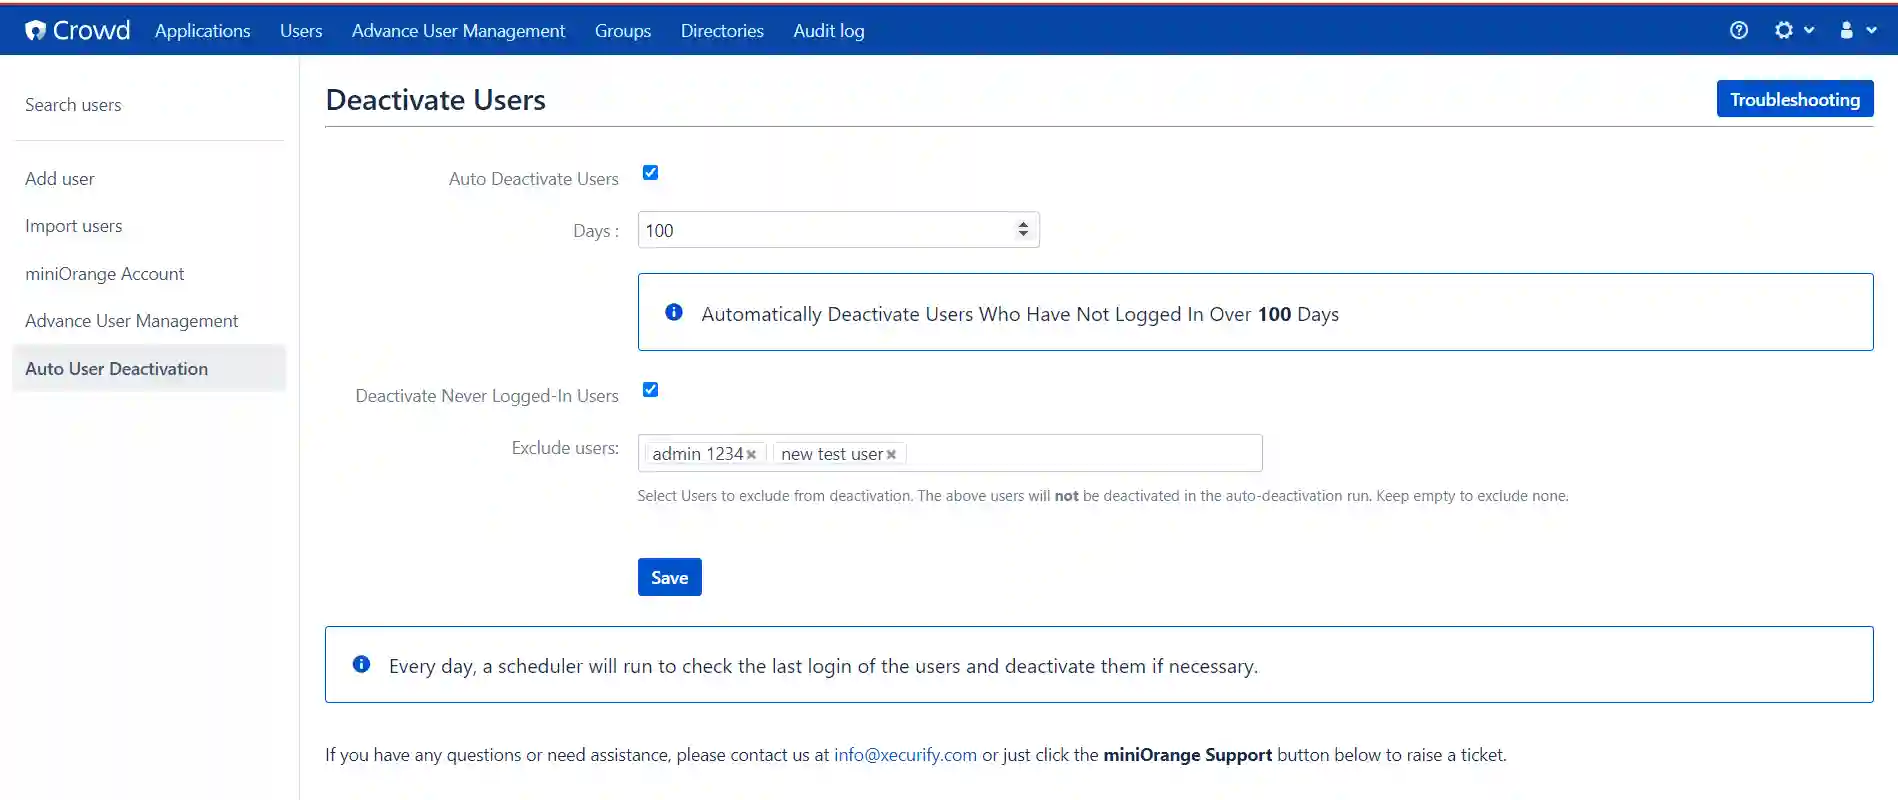
Task: Remove admin 1234 from excluded users
Action: point(751,455)
